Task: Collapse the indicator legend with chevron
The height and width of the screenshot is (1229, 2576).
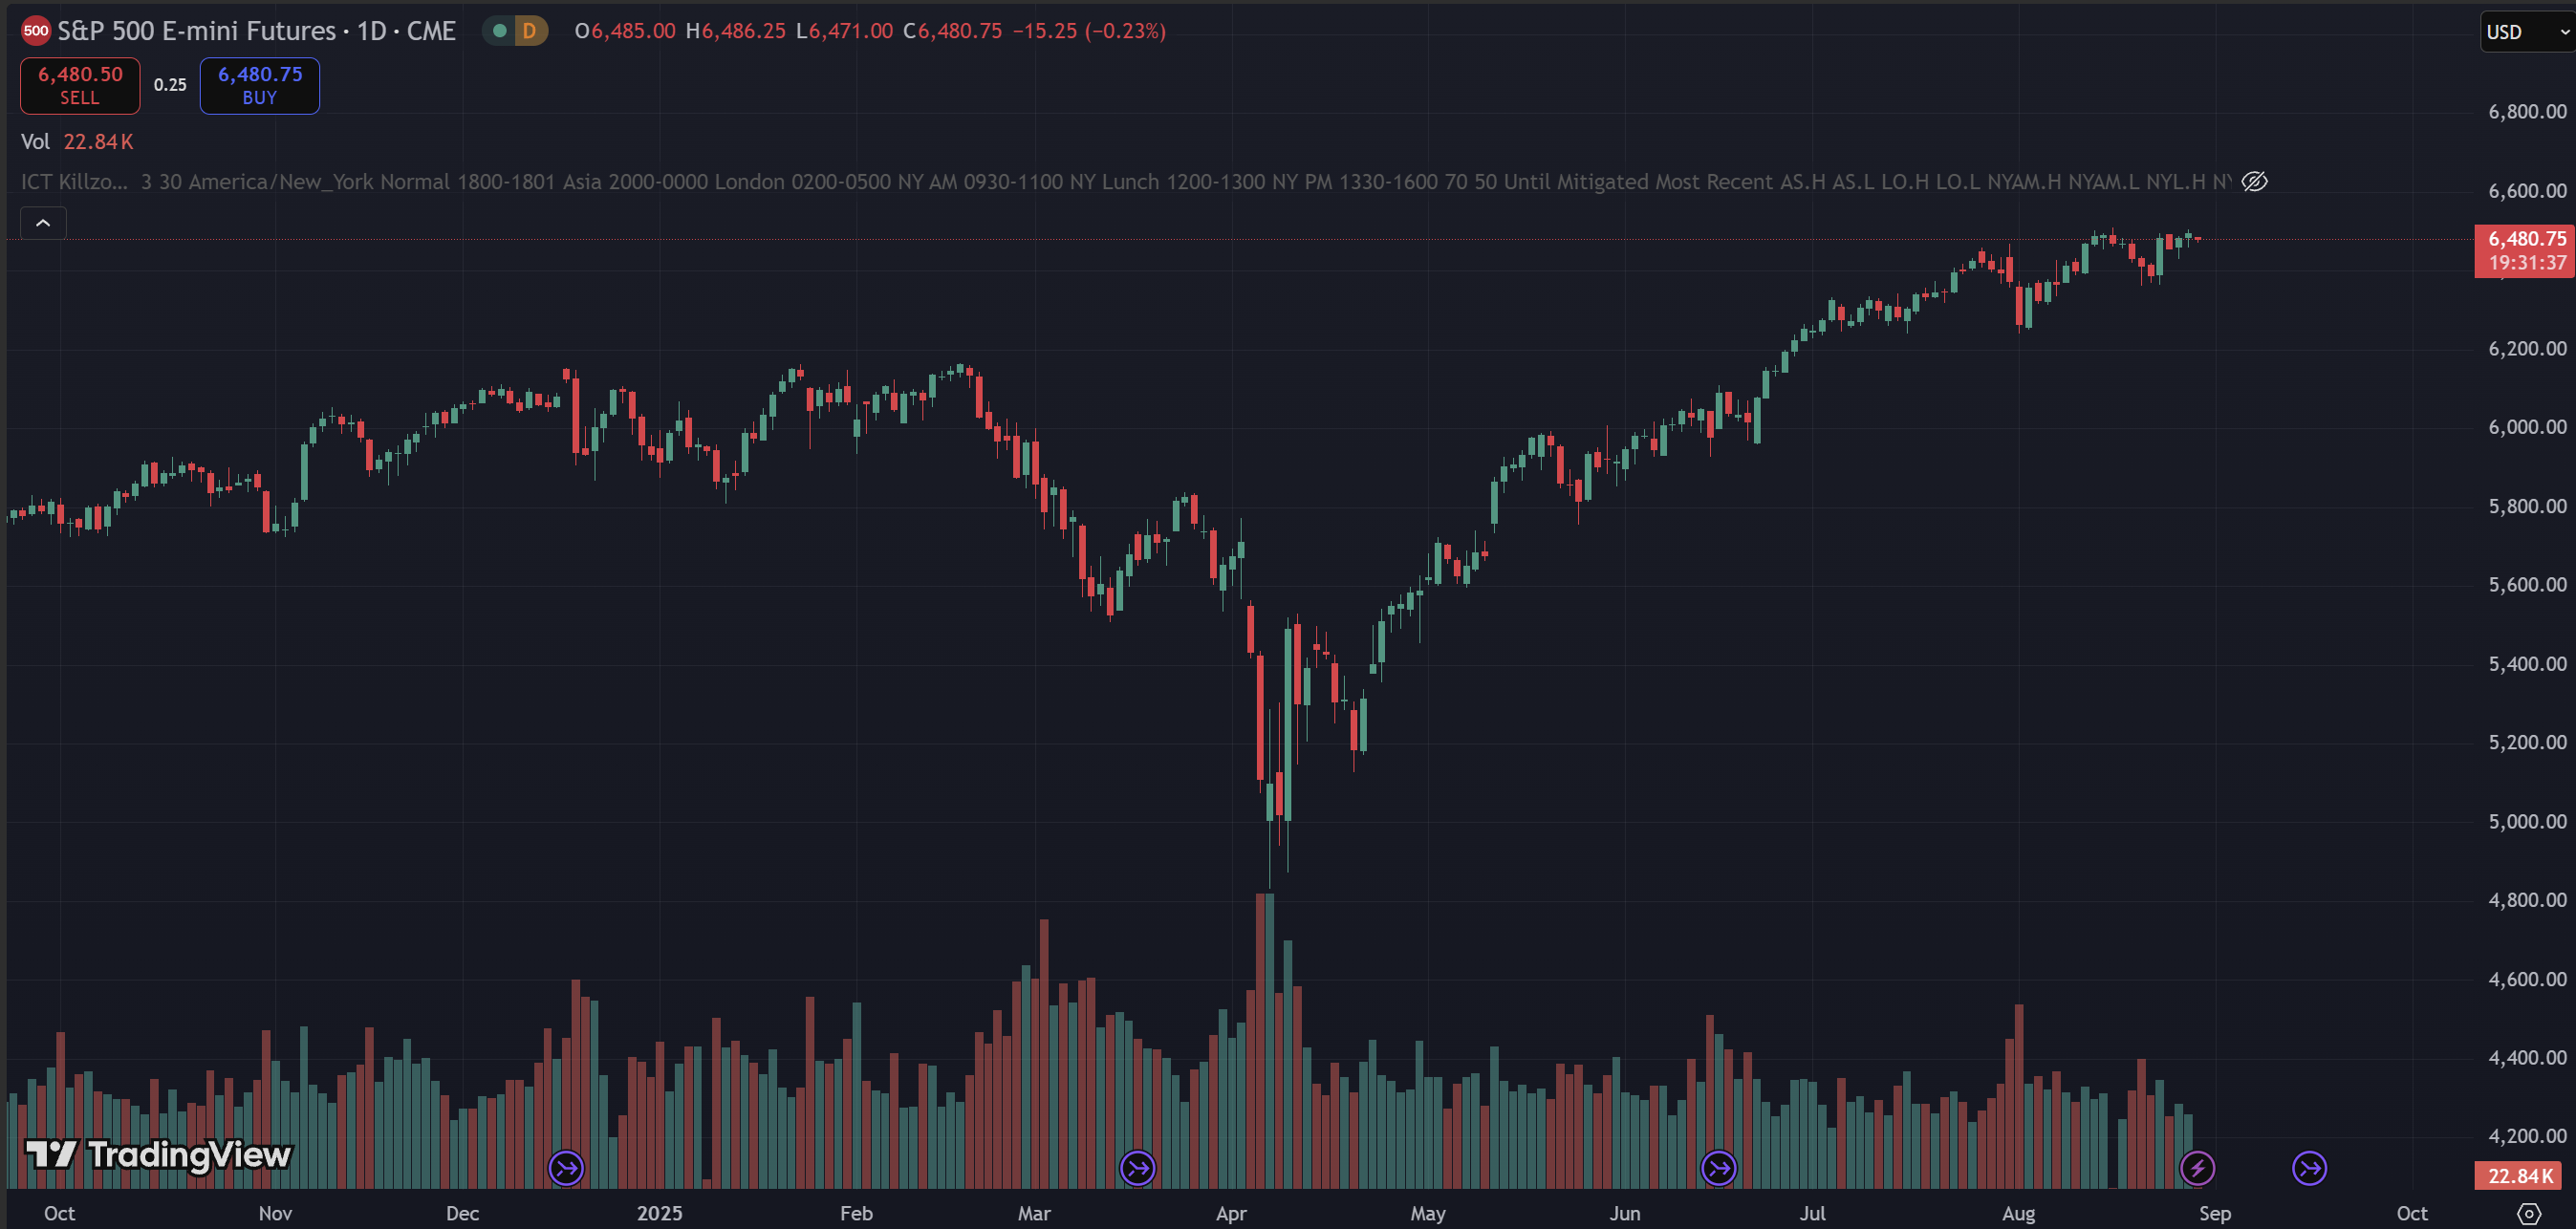Action: pos(43,223)
